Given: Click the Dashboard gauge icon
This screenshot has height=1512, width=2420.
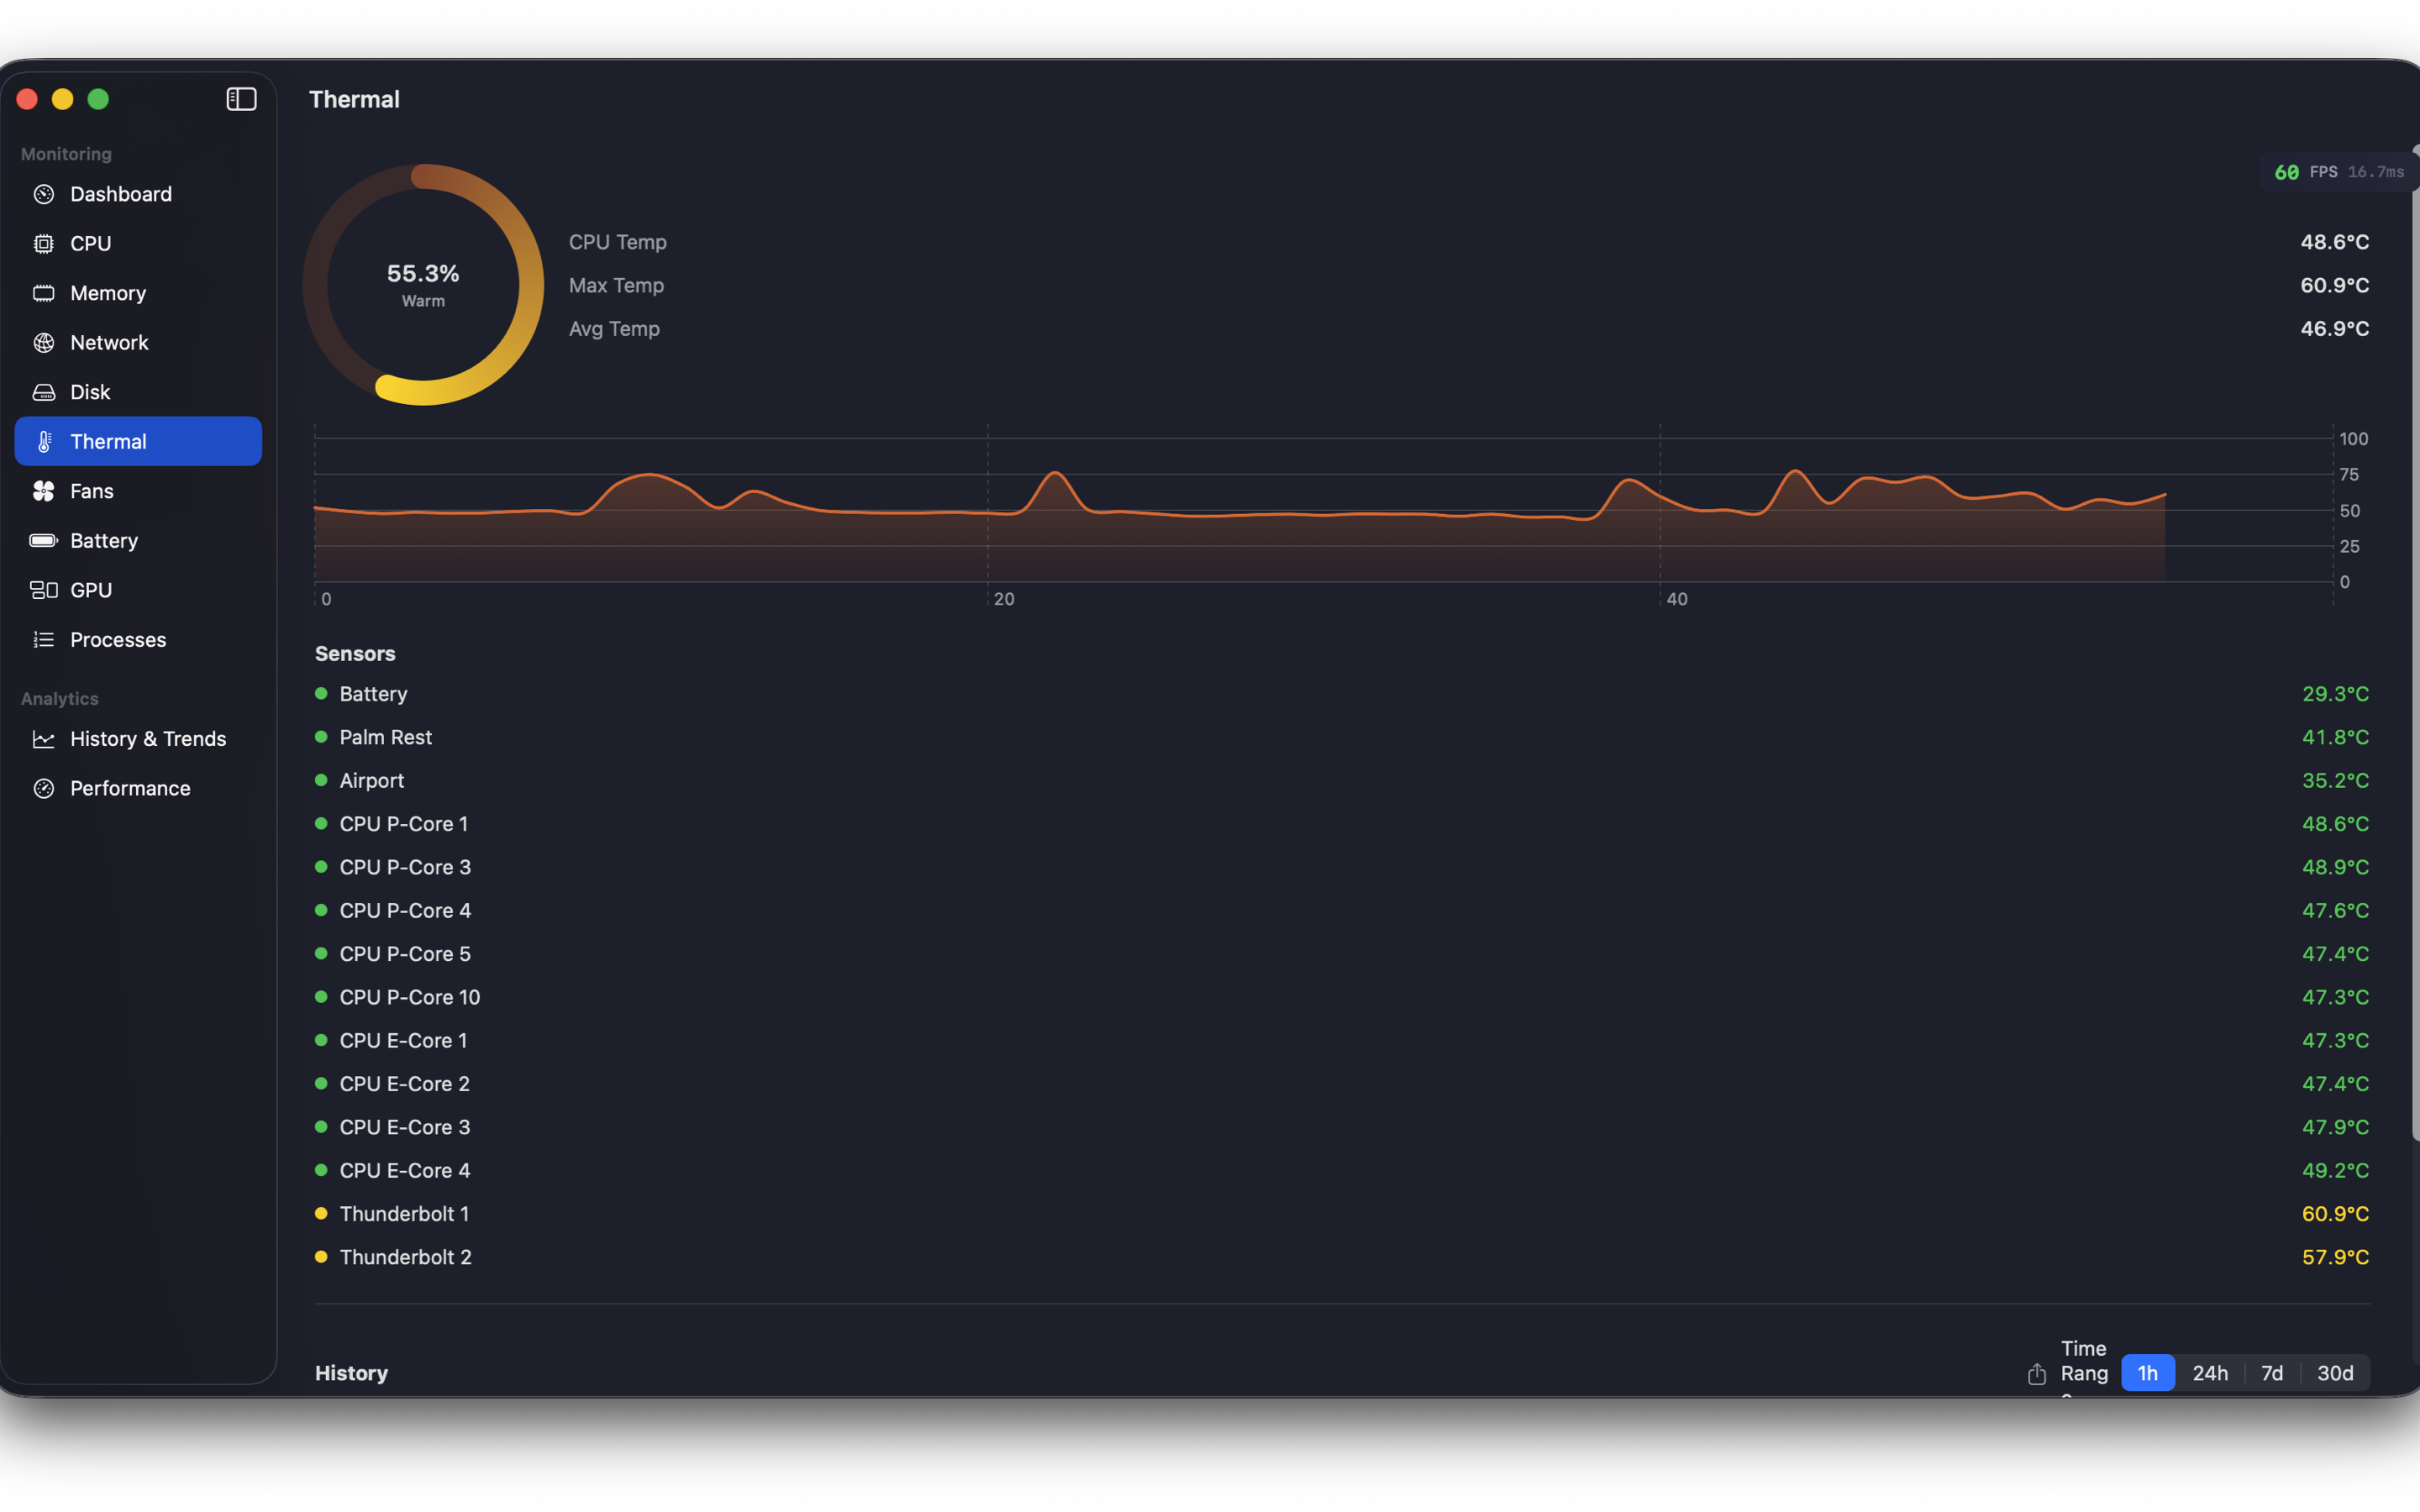Looking at the screenshot, I should tap(44, 194).
